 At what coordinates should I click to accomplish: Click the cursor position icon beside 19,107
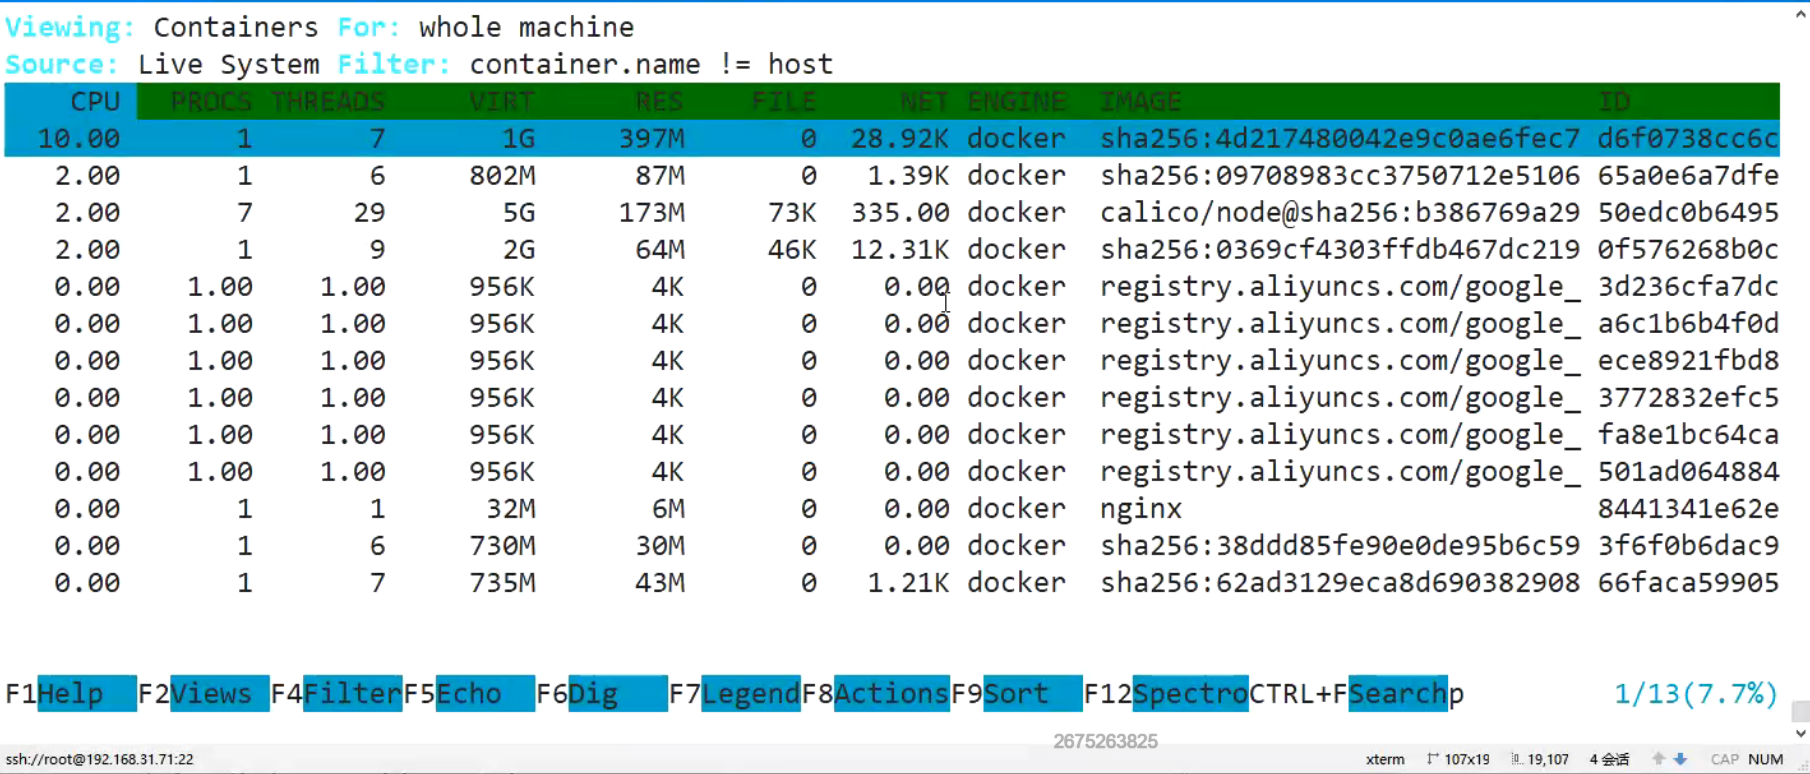click(x=1517, y=759)
